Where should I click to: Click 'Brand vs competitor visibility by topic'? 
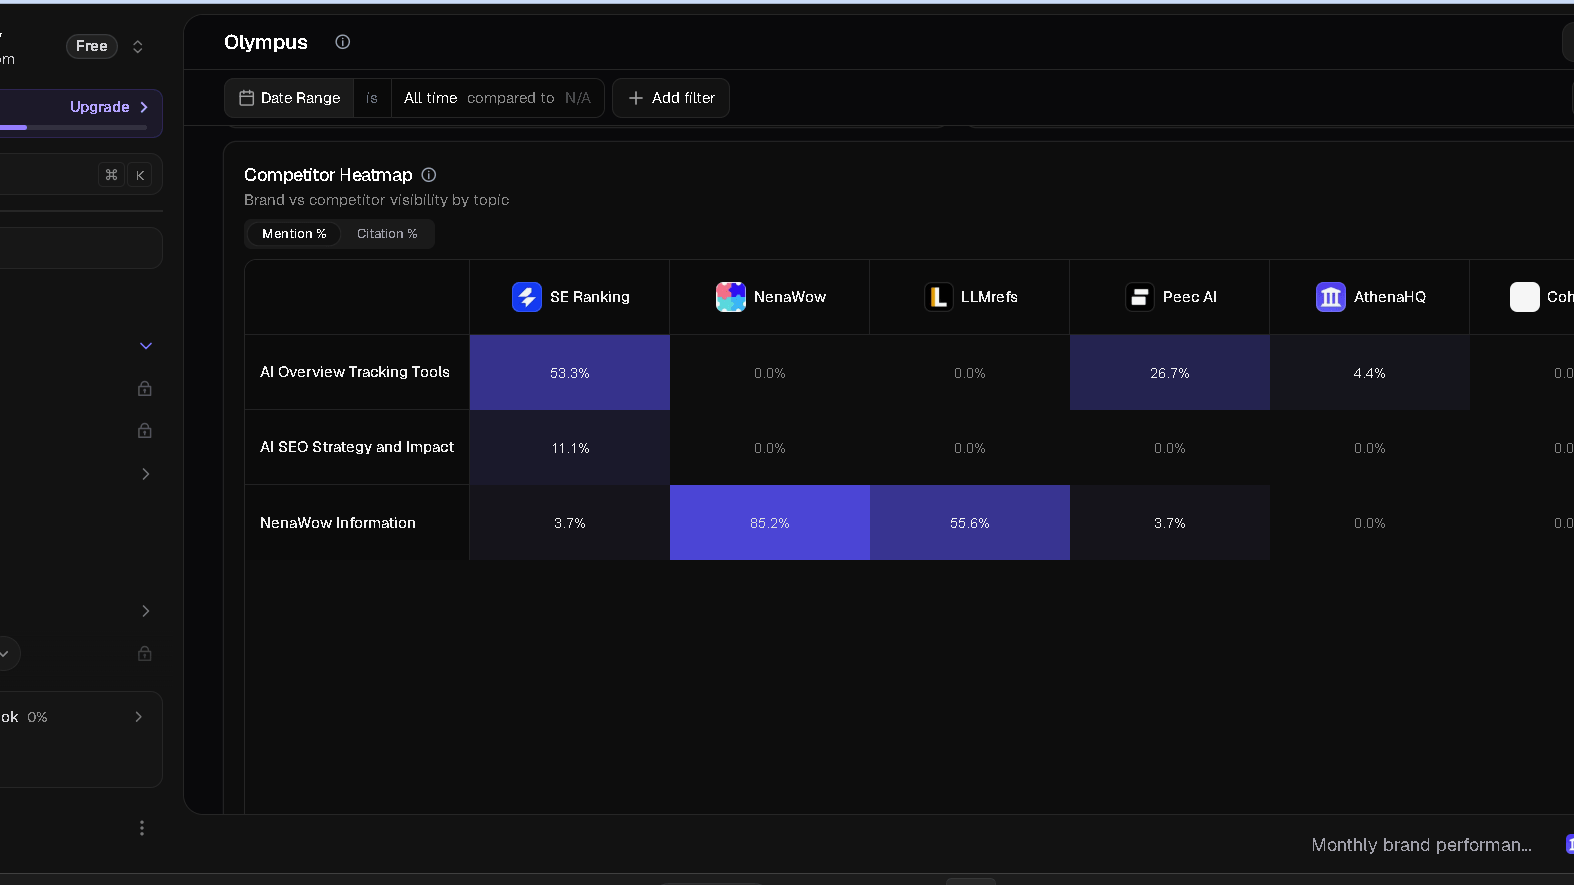pyautogui.click(x=377, y=200)
